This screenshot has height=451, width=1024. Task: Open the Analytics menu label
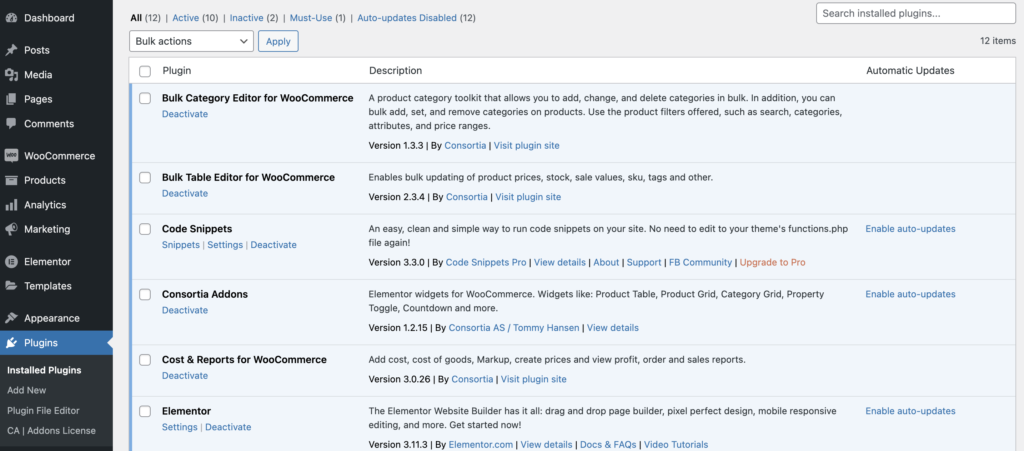click(45, 205)
